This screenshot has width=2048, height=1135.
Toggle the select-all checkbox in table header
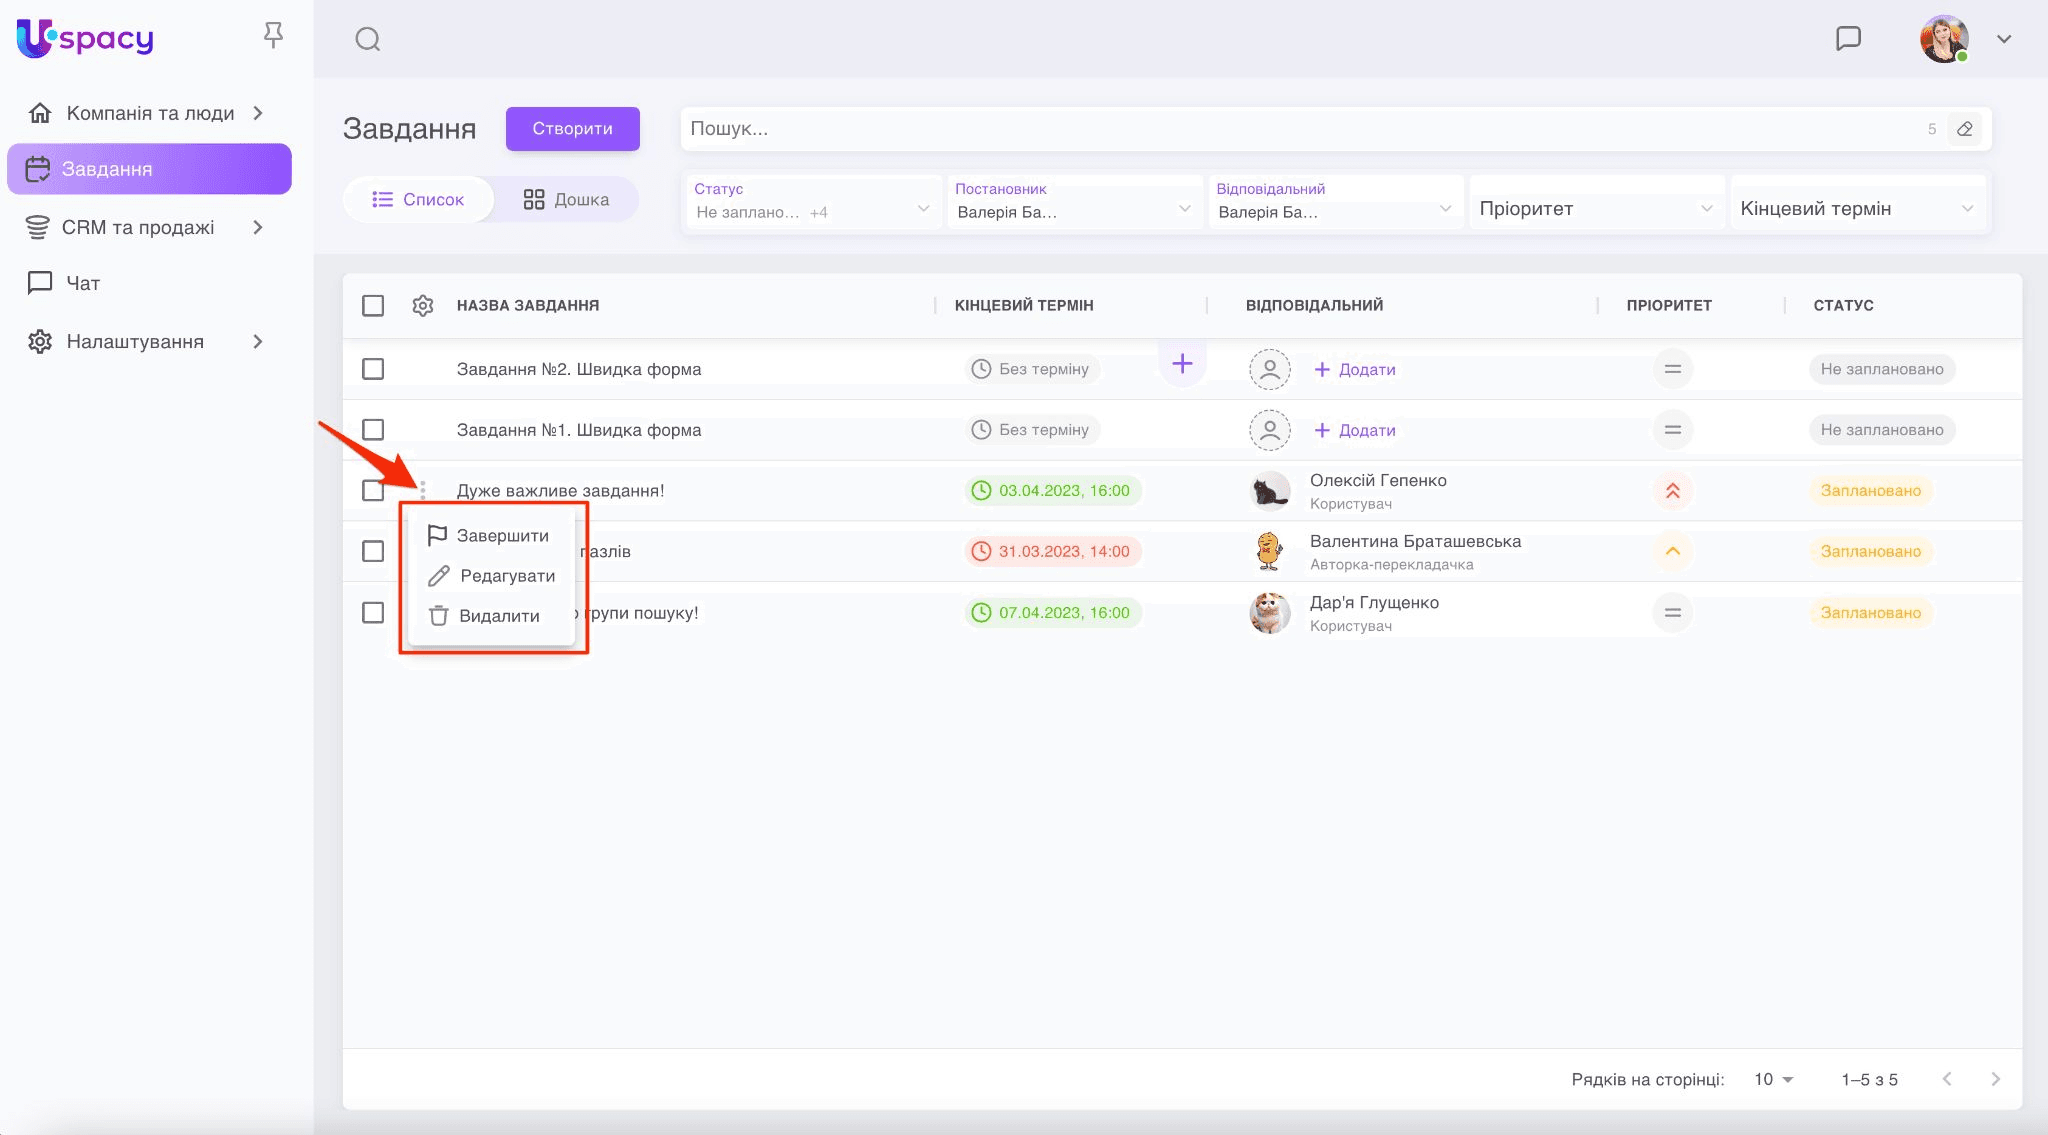click(373, 305)
